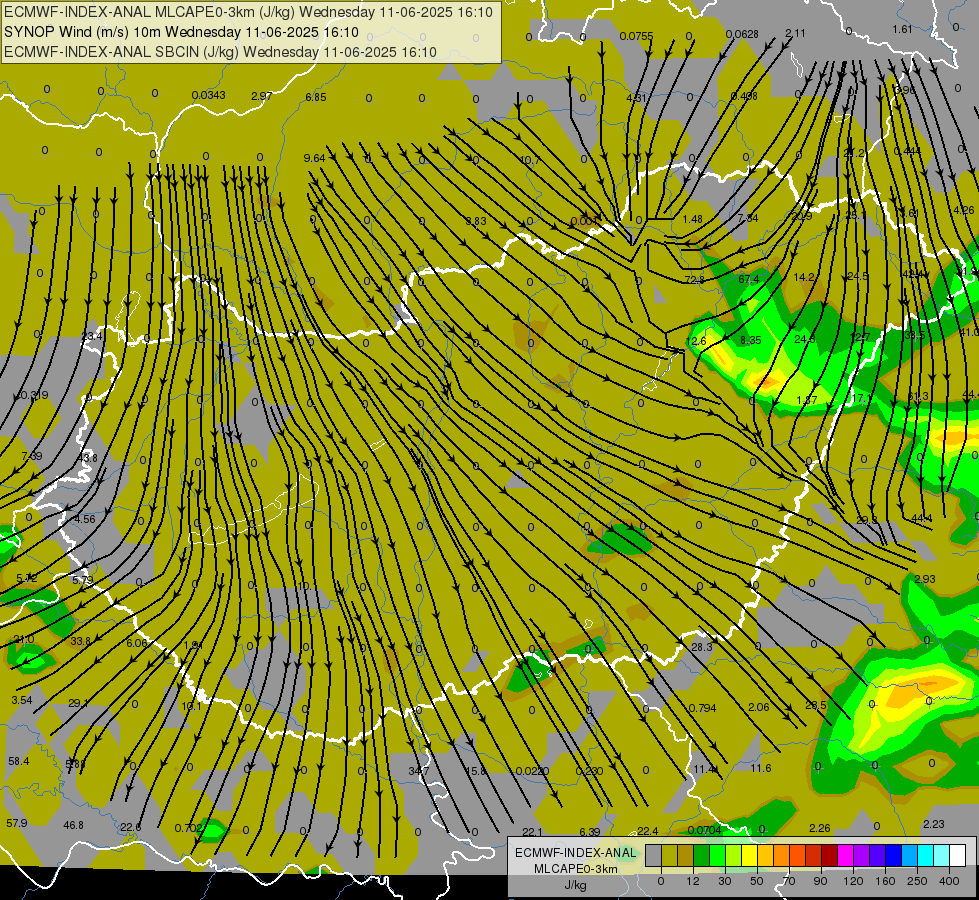Click the legend scale value '160'
Image resolution: width=979 pixels, height=900 pixels.
coord(885,881)
